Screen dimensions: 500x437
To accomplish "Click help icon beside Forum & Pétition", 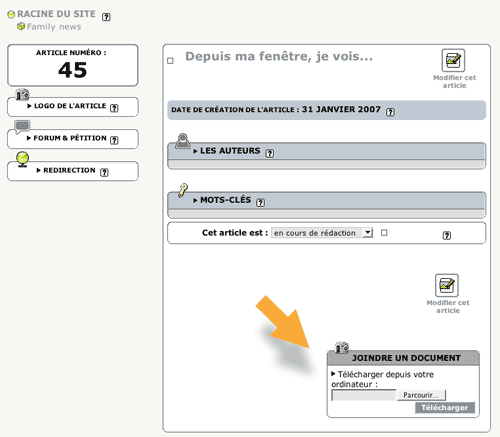I will [114, 140].
